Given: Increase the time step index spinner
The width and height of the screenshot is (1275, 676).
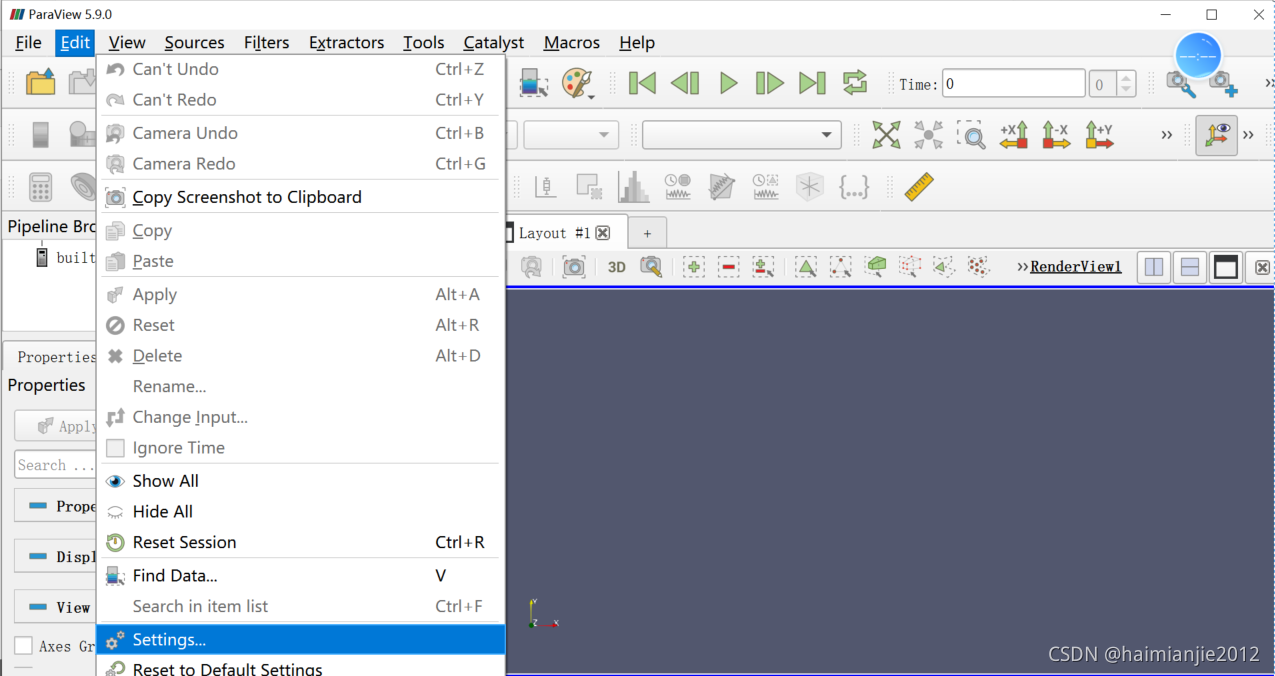Looking at the screenshot, I should 1127,78.
